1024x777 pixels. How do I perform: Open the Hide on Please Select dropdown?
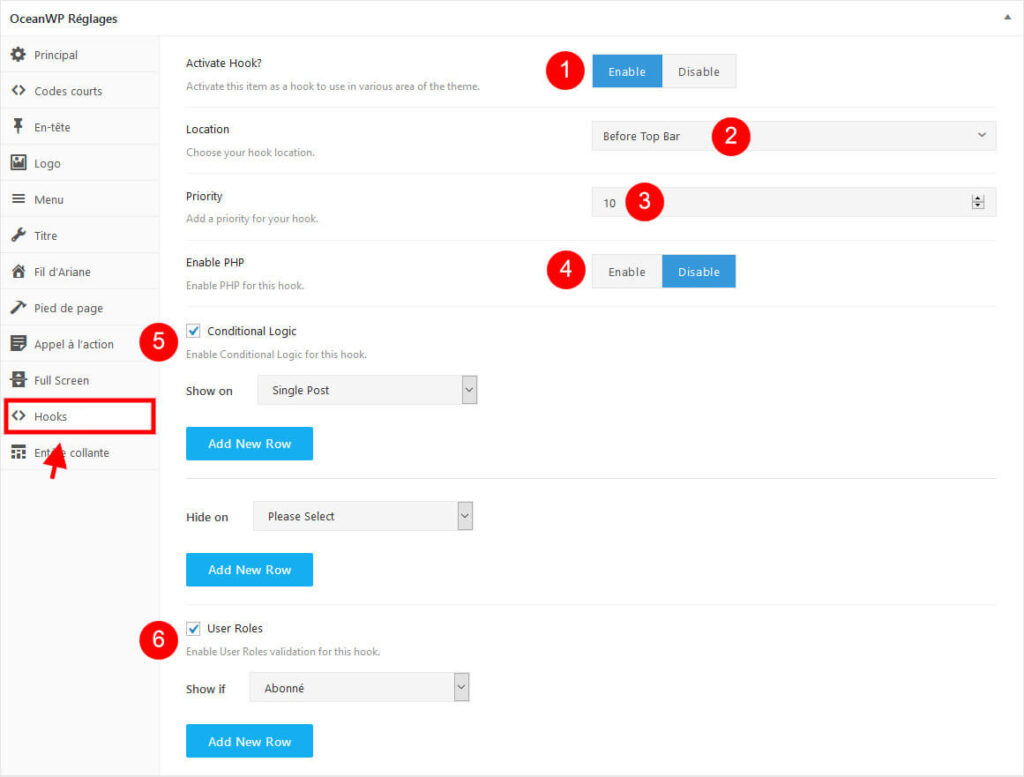coord(362,516)
